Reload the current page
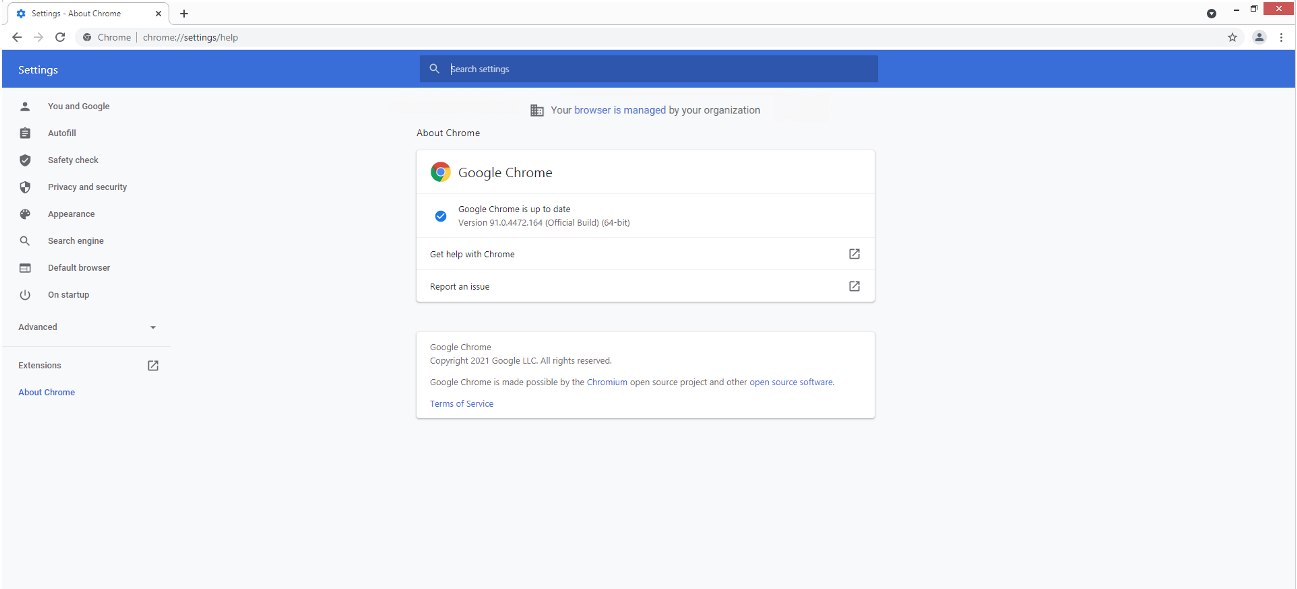This screenshot has height=589, width=1297. [x=60, y=37]
